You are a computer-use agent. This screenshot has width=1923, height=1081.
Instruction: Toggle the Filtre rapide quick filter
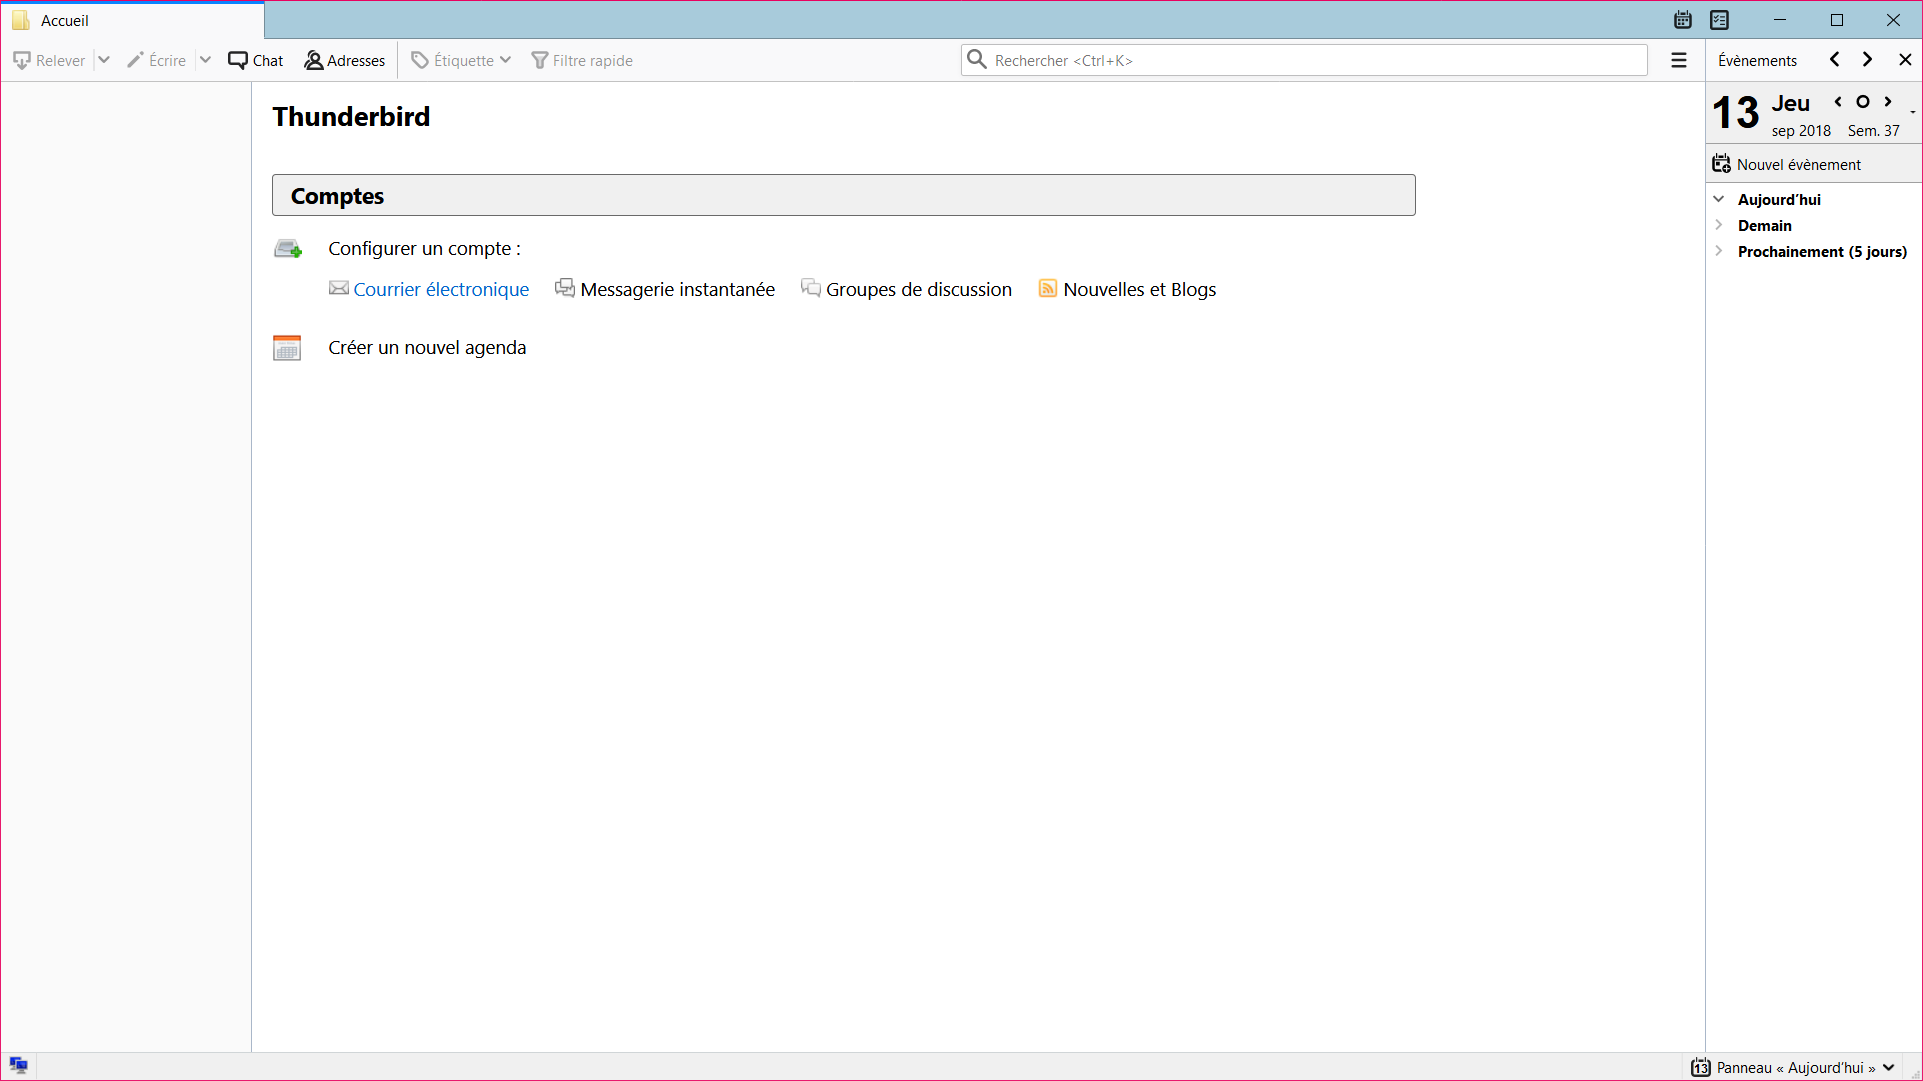pos(582,61)
